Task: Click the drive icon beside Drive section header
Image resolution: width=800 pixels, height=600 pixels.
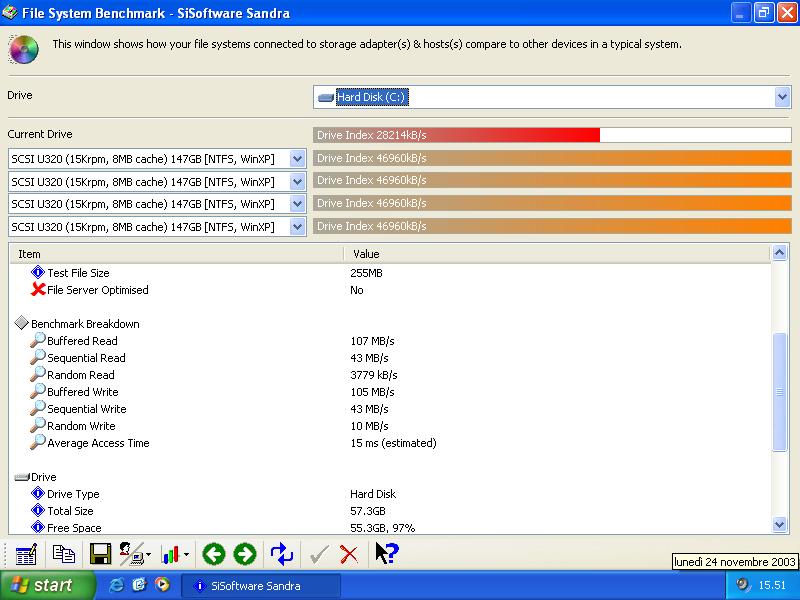Action: [x=22, y=477]
